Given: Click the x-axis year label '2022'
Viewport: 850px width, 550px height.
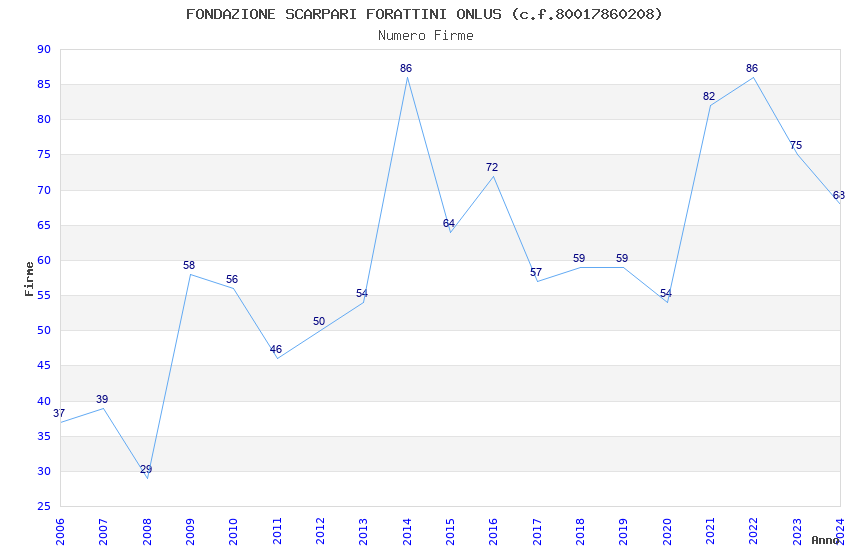Looking at the screenshot, I should coord(754,531).
